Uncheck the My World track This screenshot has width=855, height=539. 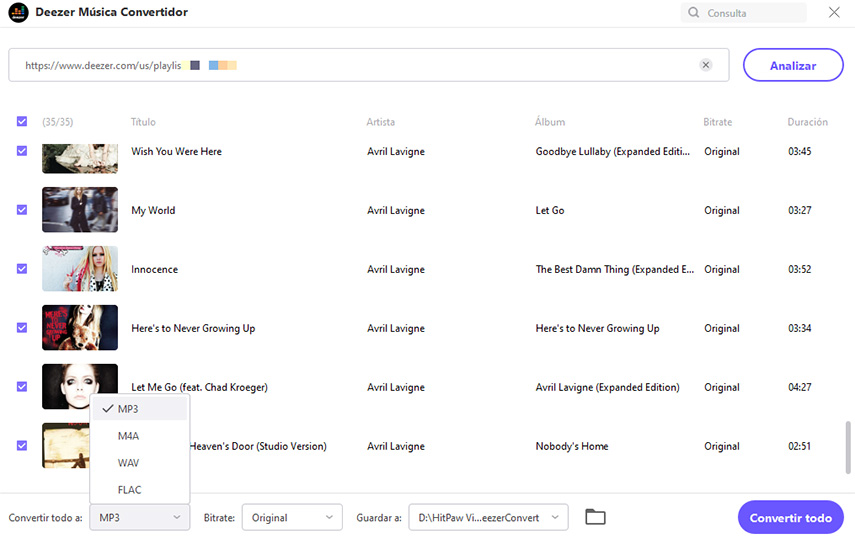tap(22, 210)
